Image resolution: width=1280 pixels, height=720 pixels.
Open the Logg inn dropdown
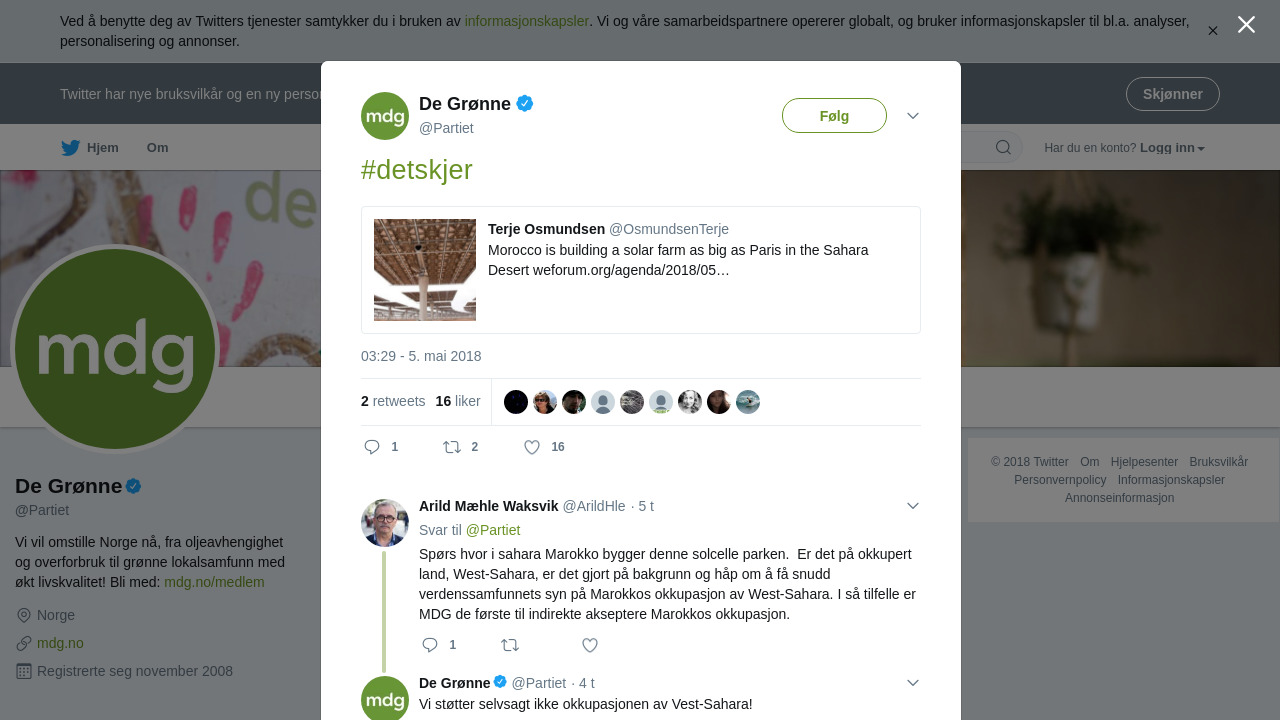click(x=1172, y=148)
